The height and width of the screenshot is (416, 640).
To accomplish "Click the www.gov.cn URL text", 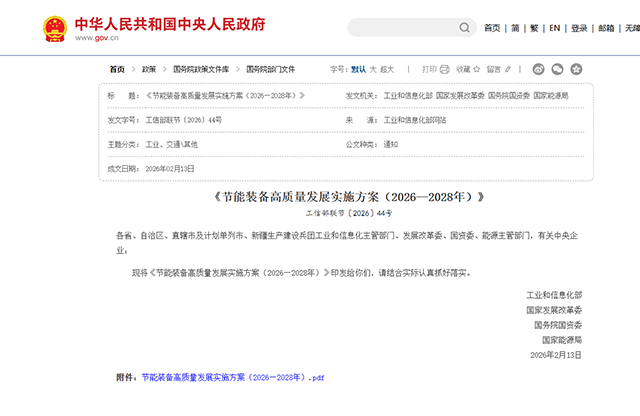I will pyautogui.click(x=97, y=38).
